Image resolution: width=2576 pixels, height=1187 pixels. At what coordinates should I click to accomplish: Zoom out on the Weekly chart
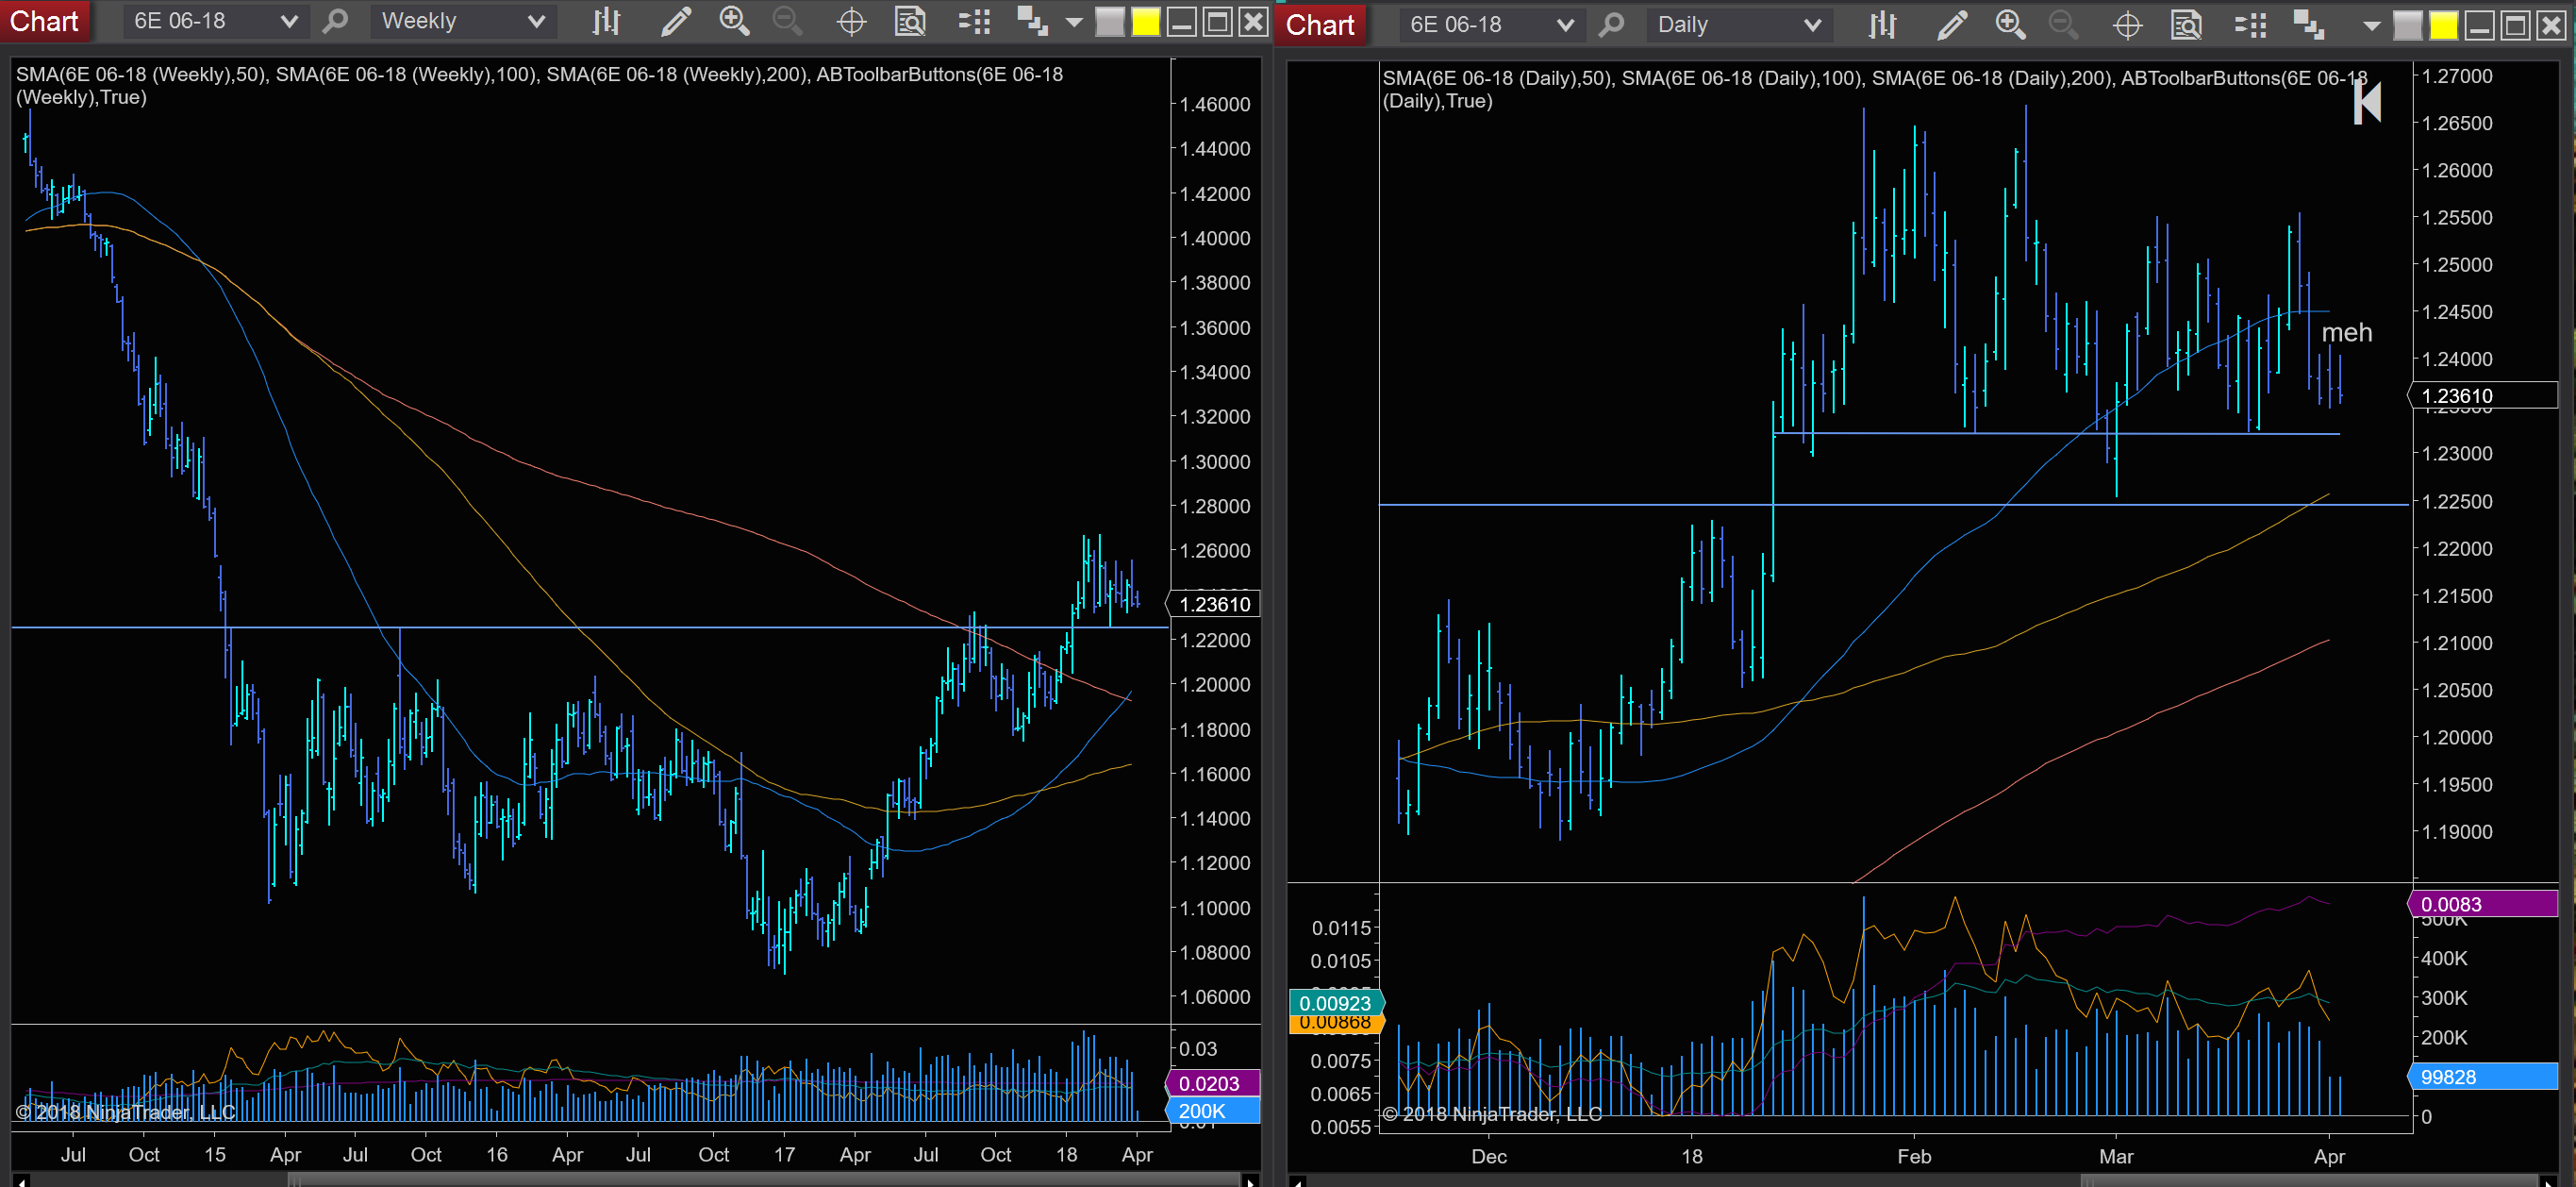788,21
